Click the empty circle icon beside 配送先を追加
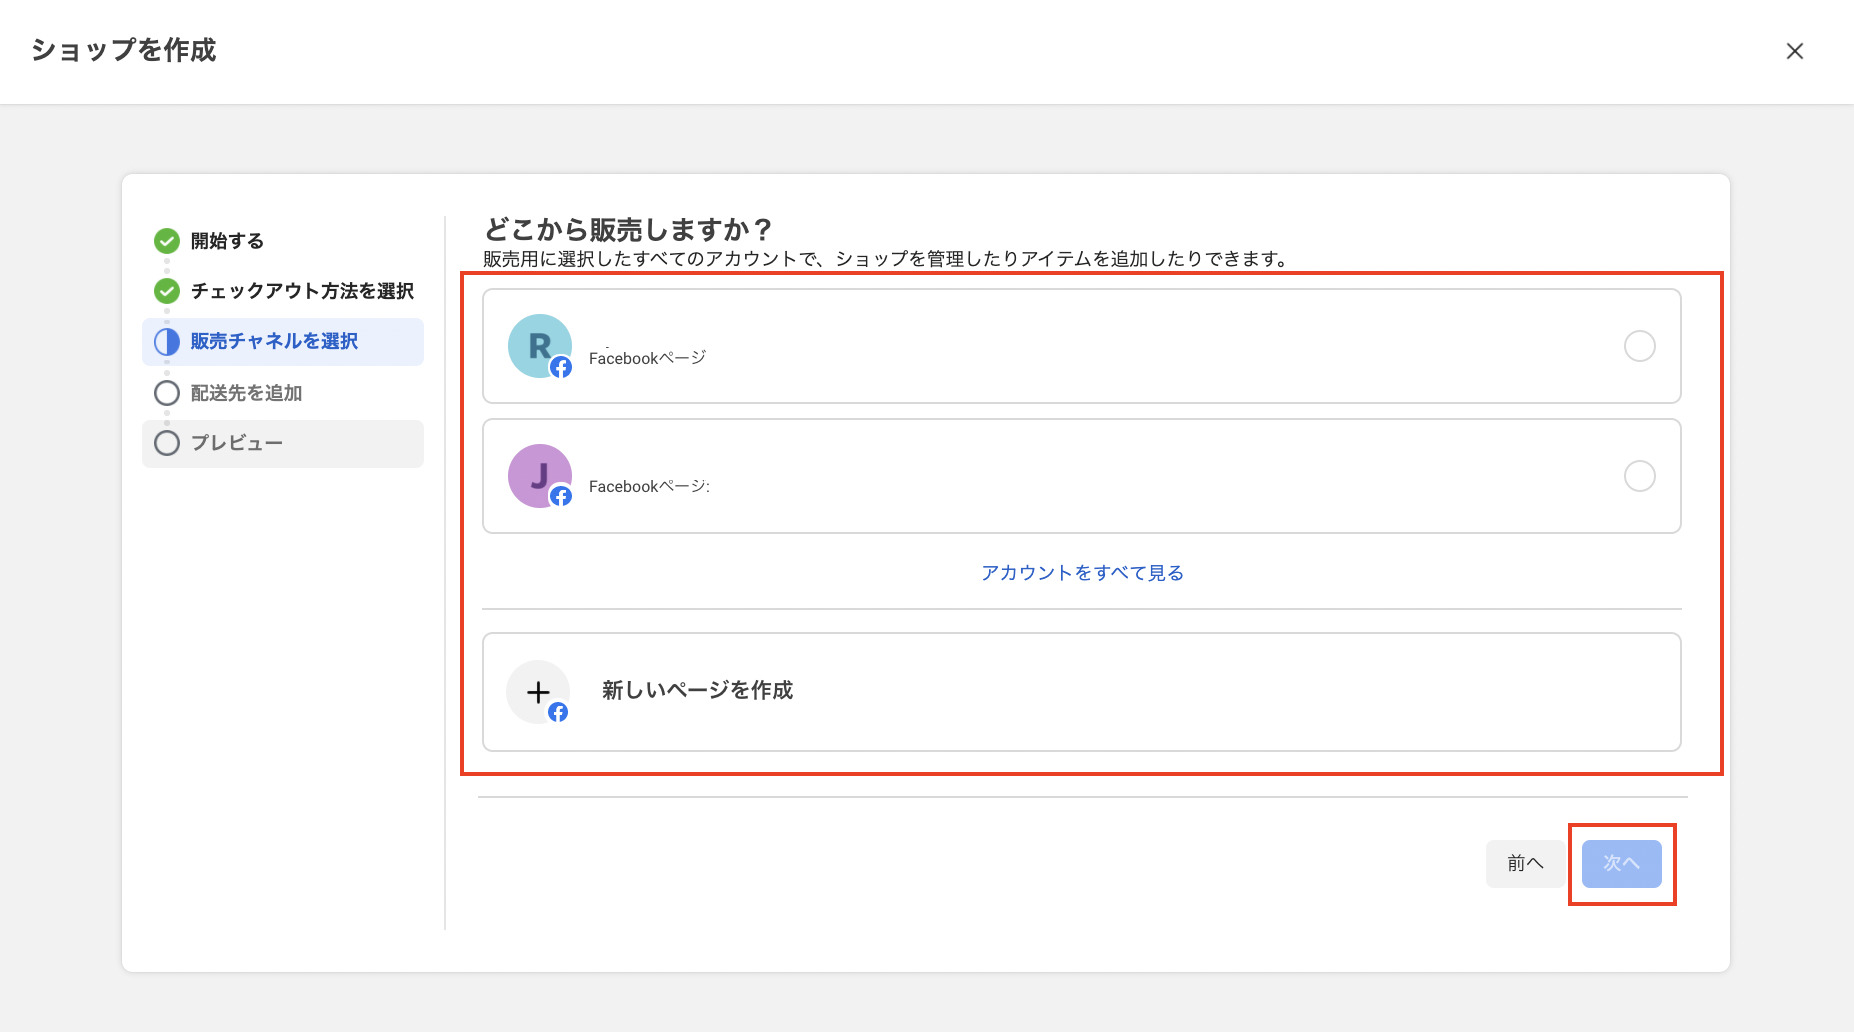Image resolution: width=1854 pixels, height=1032 pixels. coord(167,393)
